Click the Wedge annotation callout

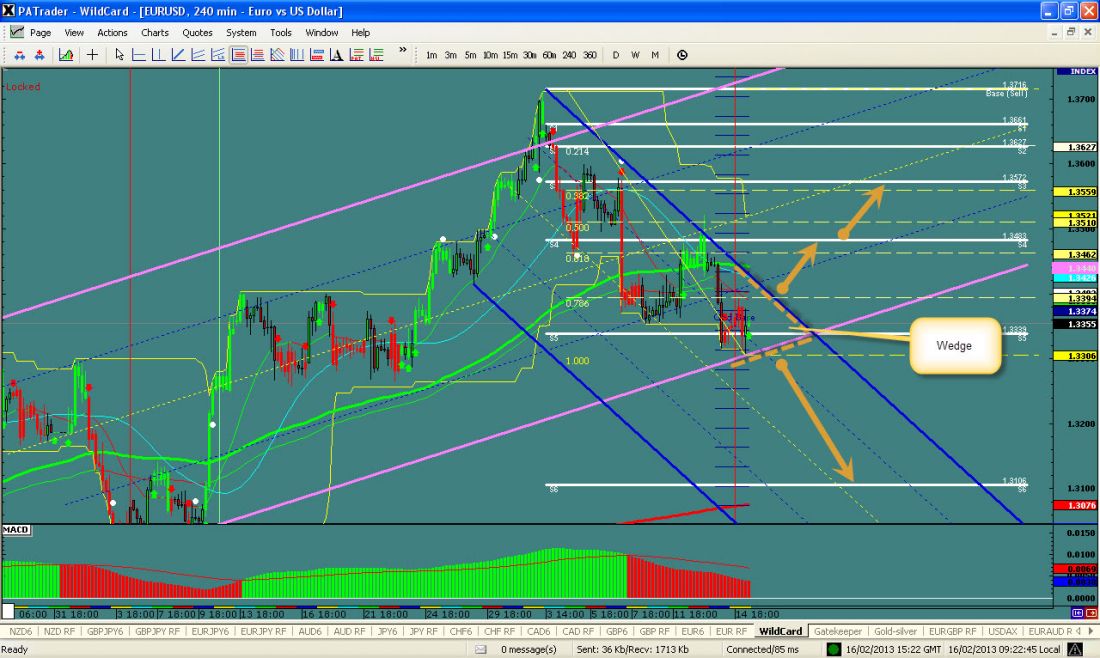coord(954,346)
